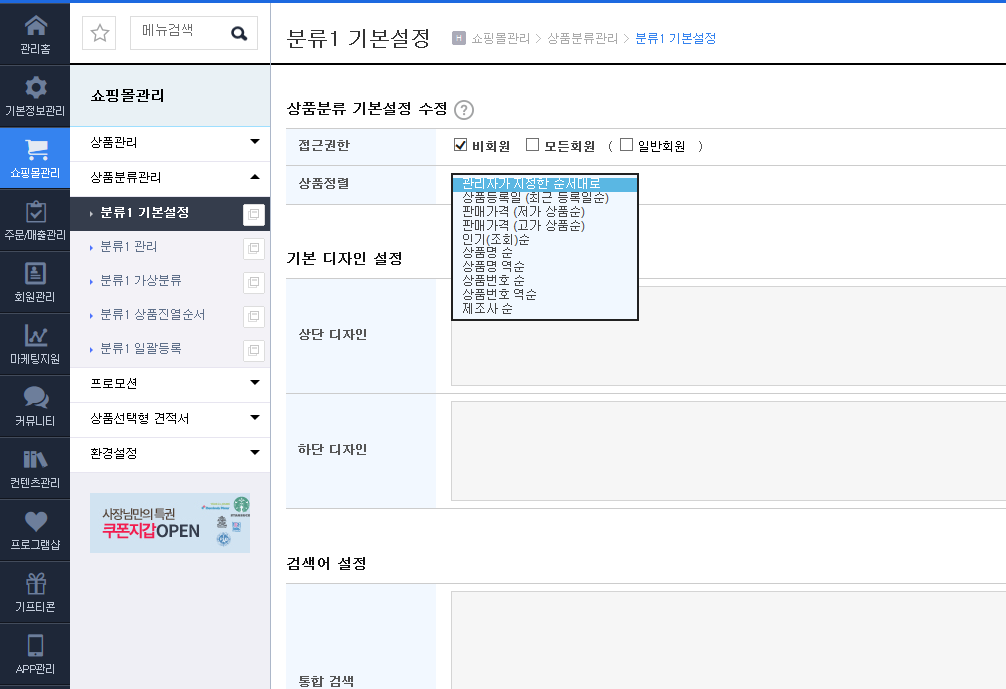Click the 쿠폰지갑 OPEN banner
The height and width of the screenshot is (689, 1006).
pos(170,523)
